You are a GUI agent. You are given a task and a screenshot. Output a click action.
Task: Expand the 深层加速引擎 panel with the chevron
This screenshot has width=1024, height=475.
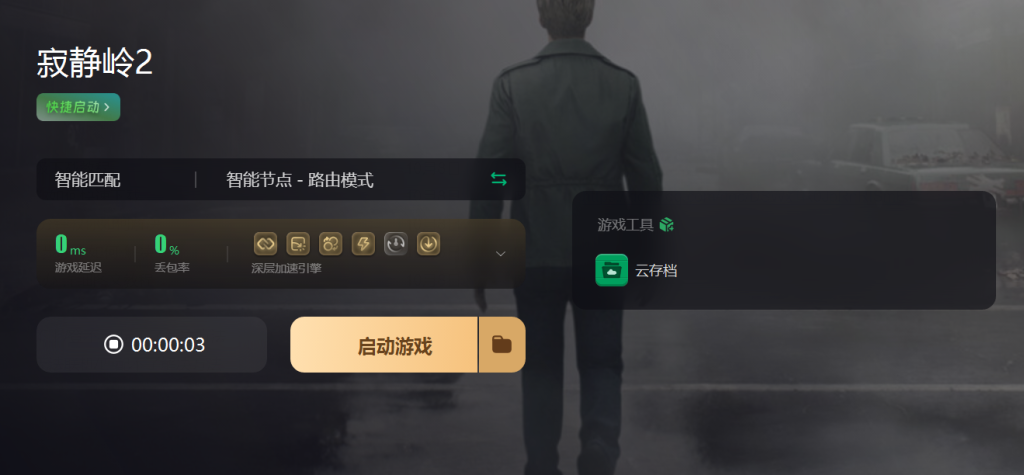click(501, 254)
